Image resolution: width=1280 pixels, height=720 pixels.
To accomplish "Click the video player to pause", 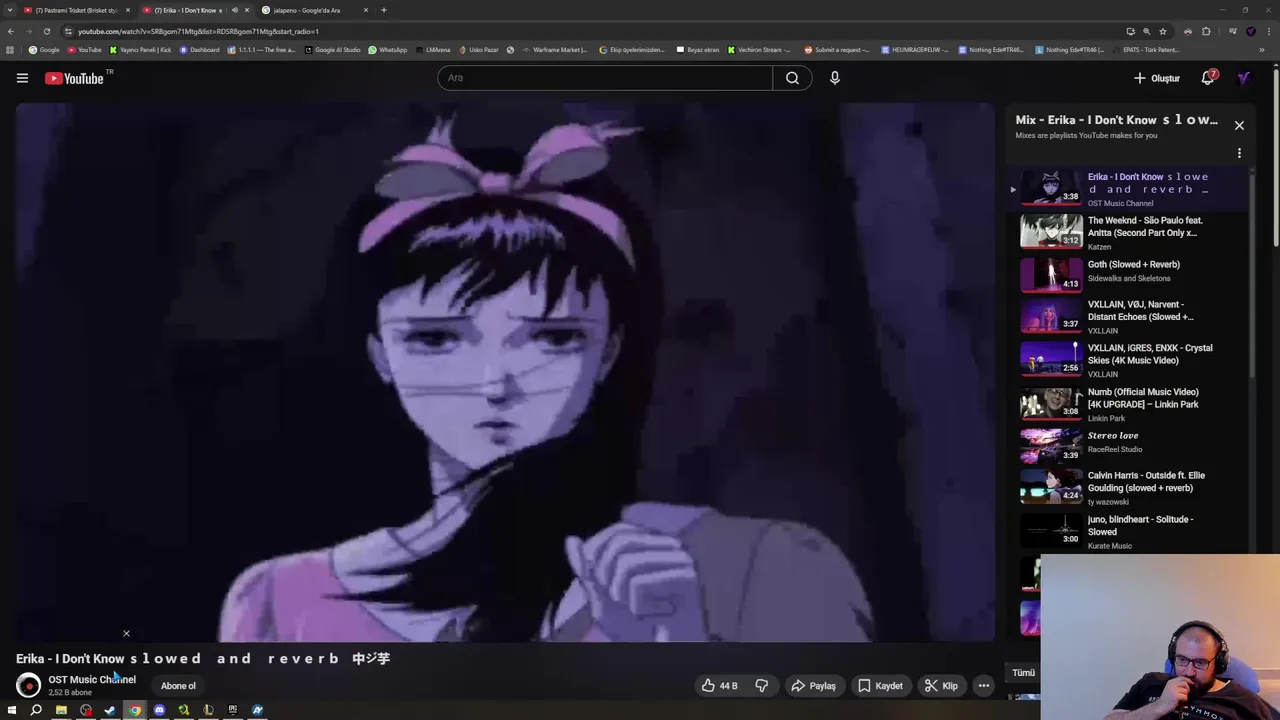I will (x=505, y=372).
